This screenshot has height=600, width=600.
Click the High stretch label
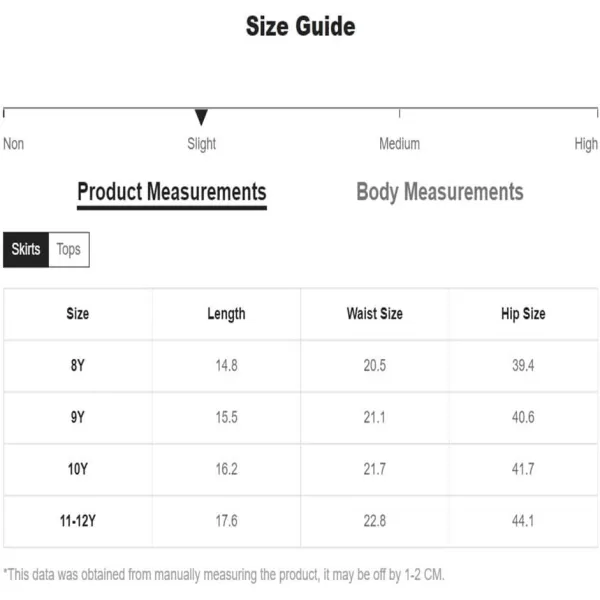click(x=586, y=144)
